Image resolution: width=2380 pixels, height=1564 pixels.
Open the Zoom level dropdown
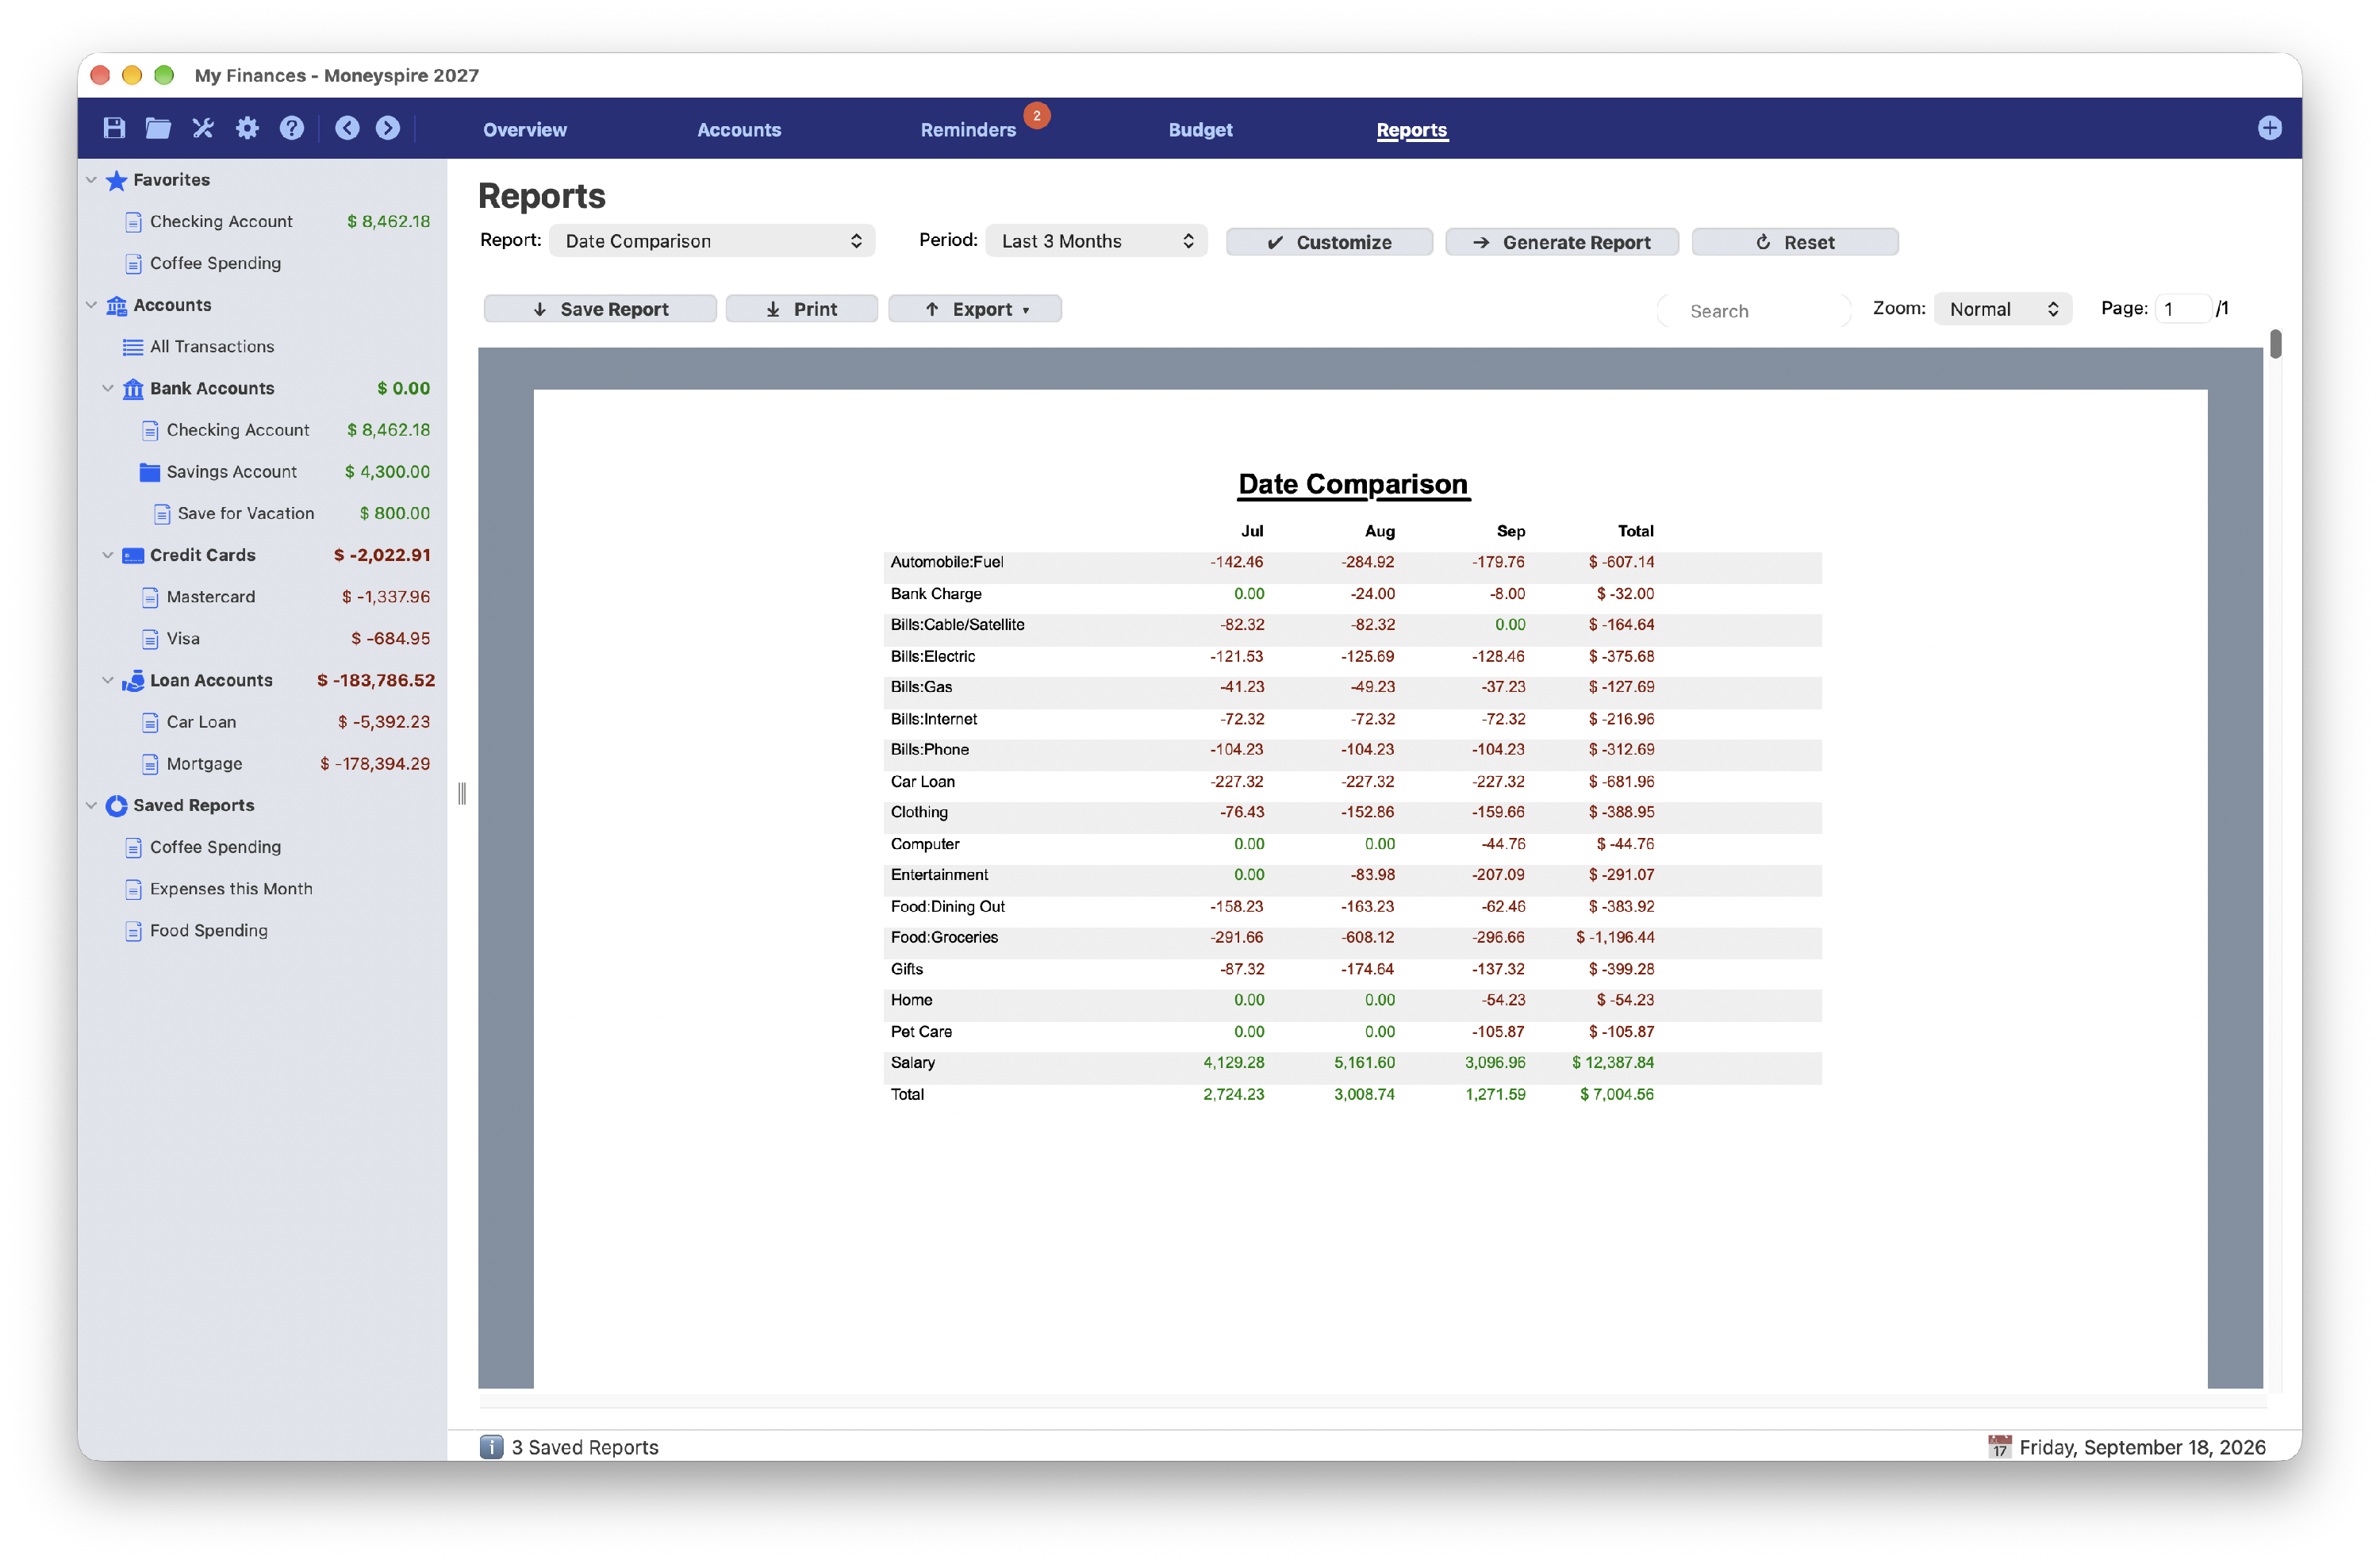2002,309
